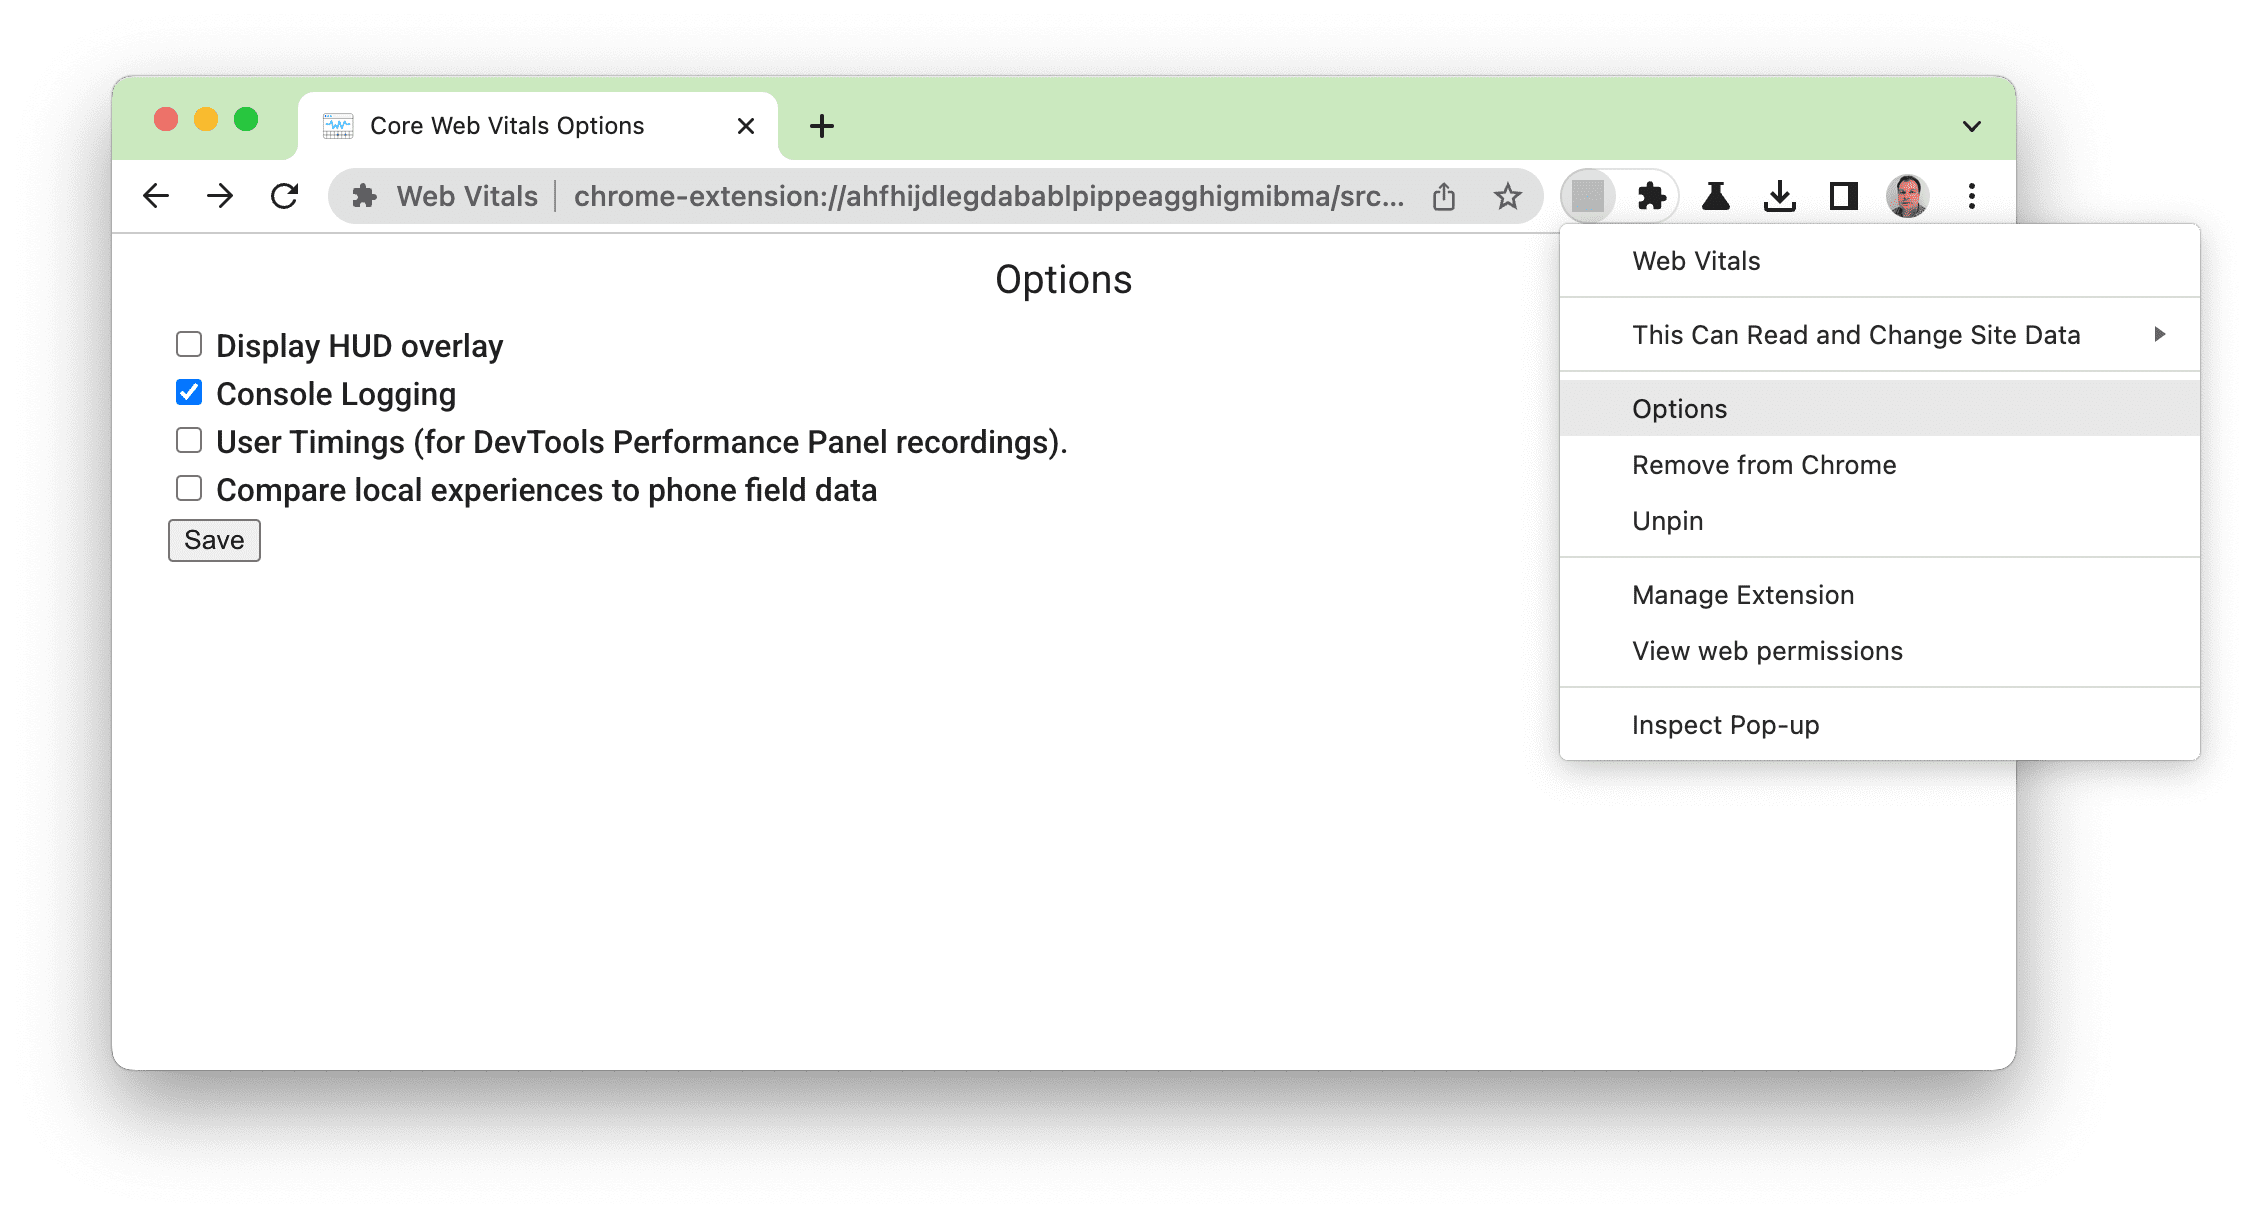Viewport: 2246px width, 1218px height.
Task: Click the Web Vitals extension icon
Action: tap(1589, 198)
